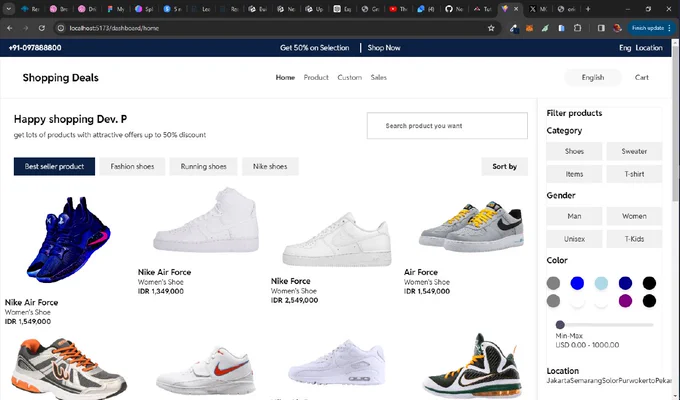Image resolution: width=680 pixels, height=400 pixels.
Task: Click the Search product you want field
Action: click(447, 126)
